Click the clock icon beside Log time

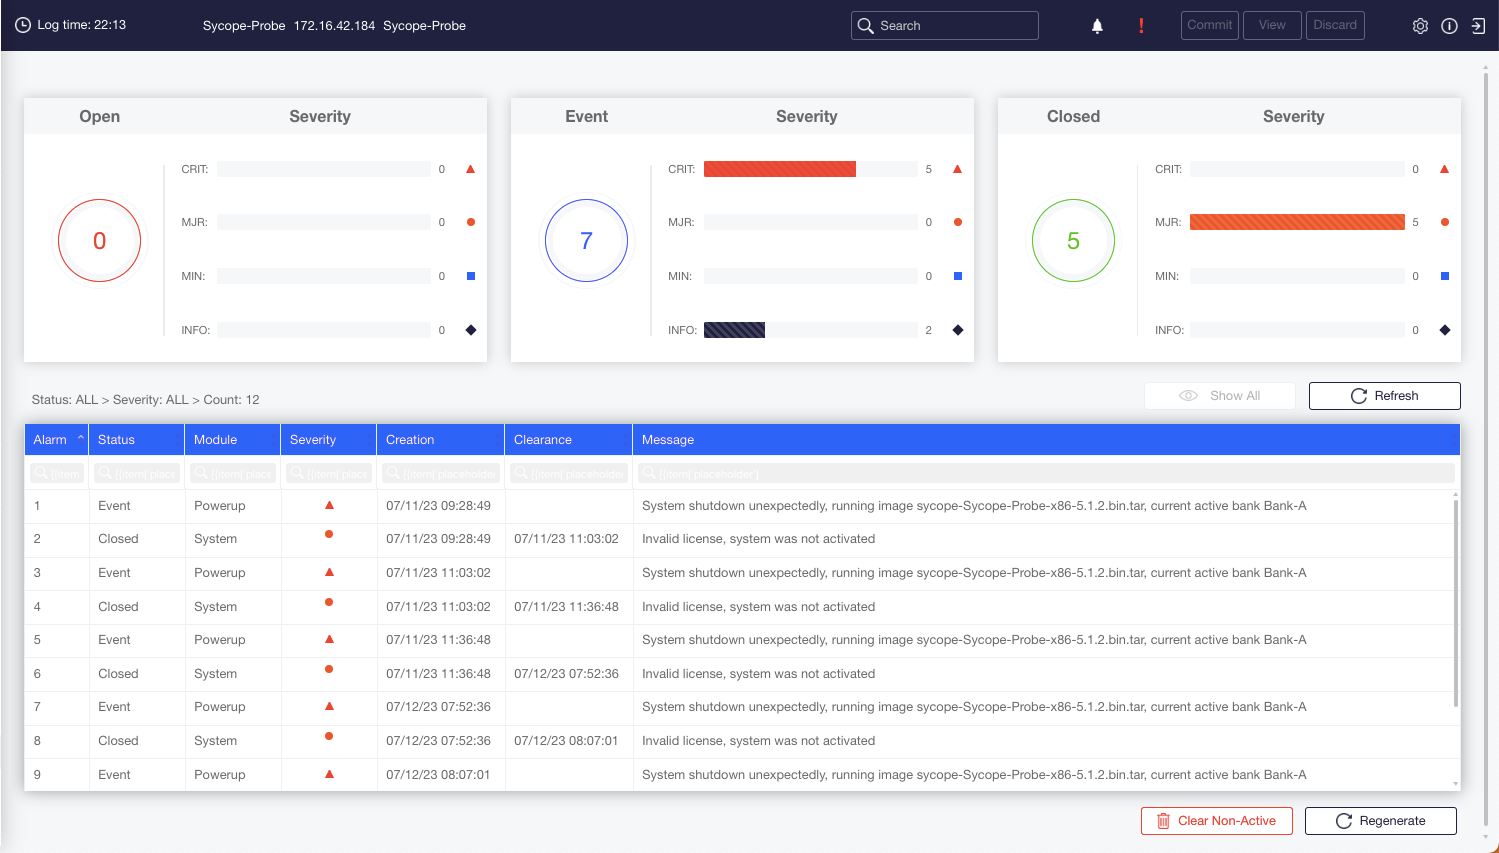(x=22, y=25)
